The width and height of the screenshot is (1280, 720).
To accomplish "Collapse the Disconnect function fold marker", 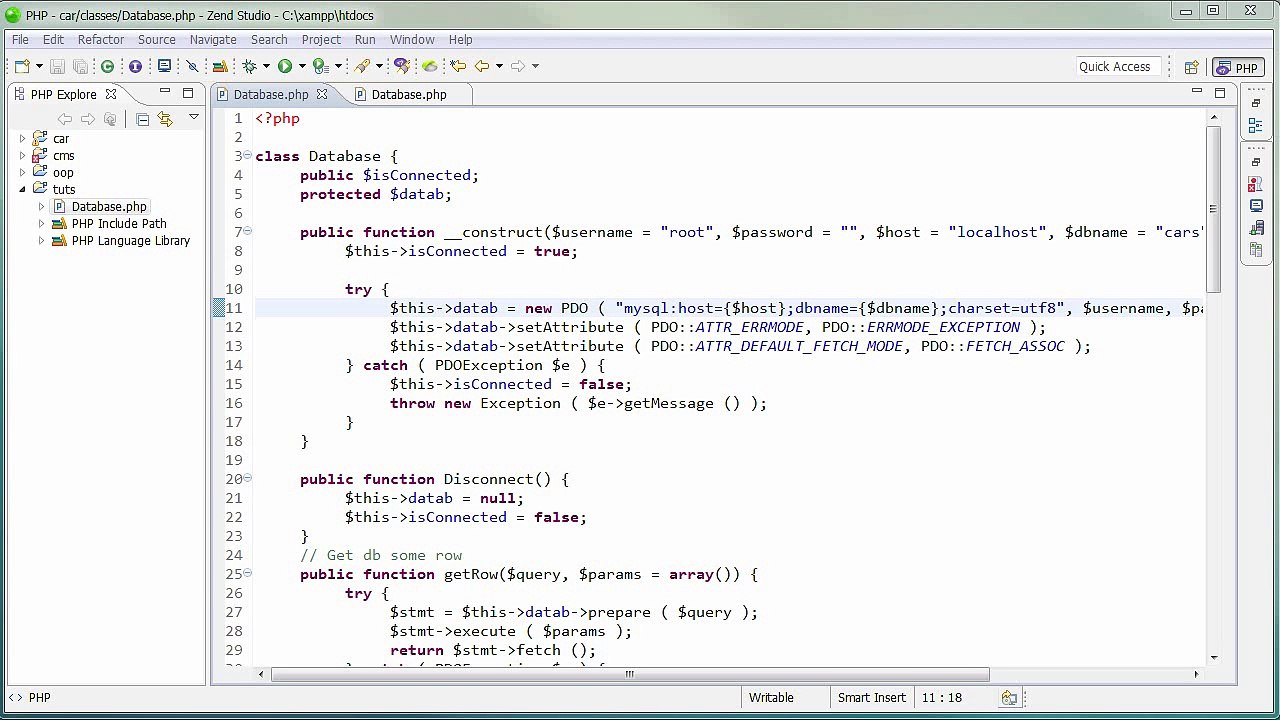I will pyautogui.click(x=247, y=479).
